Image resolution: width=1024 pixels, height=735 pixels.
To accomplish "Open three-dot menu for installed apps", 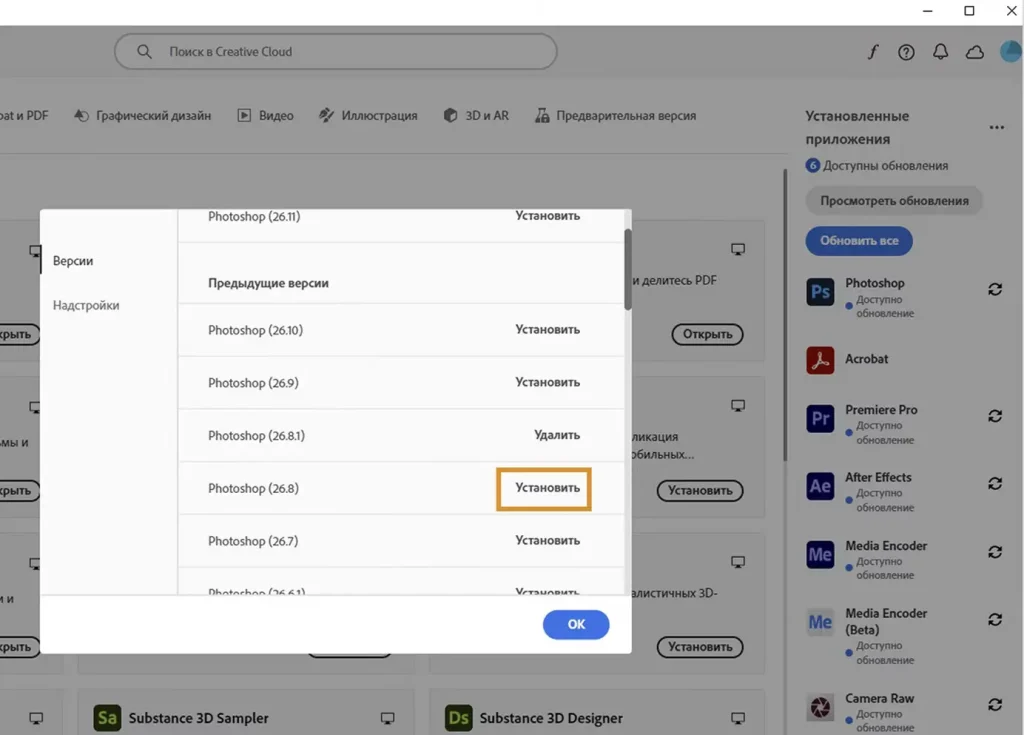I will pos(996,128).
